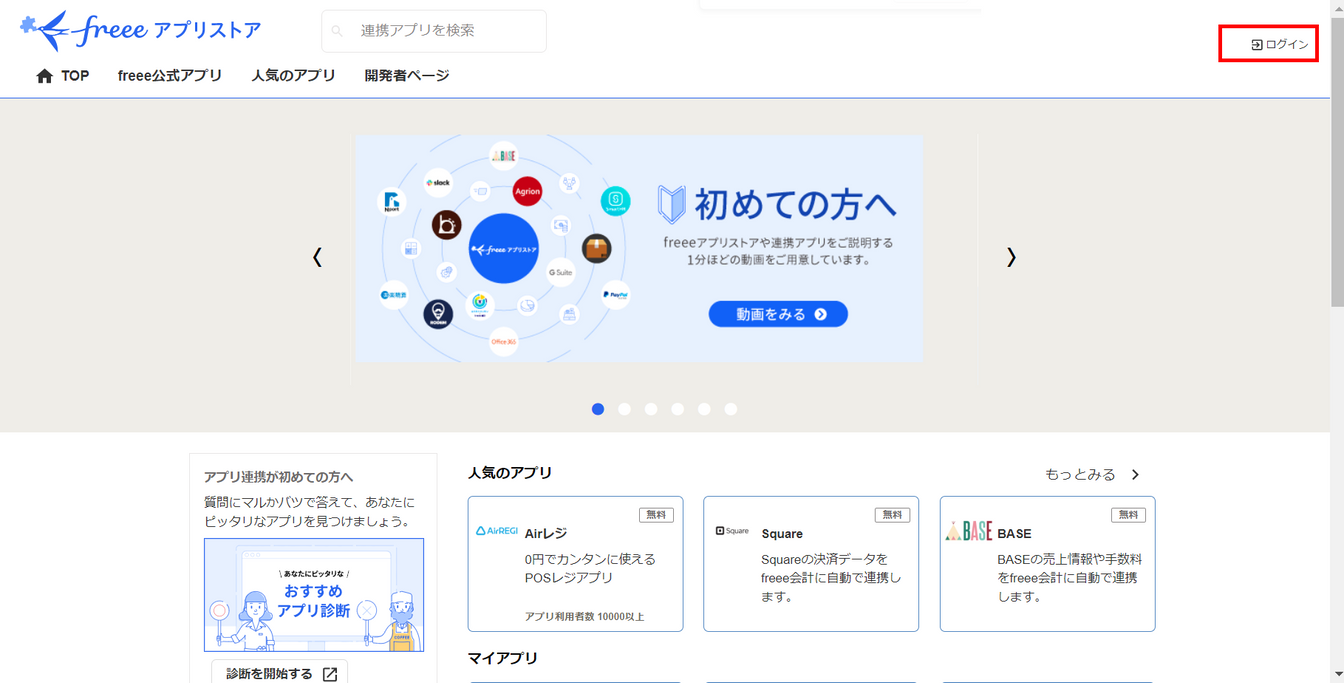Switch to the fourth carousel pagination dot
Viewport: 1344px width, 683px height.
(x=678, y=409)
